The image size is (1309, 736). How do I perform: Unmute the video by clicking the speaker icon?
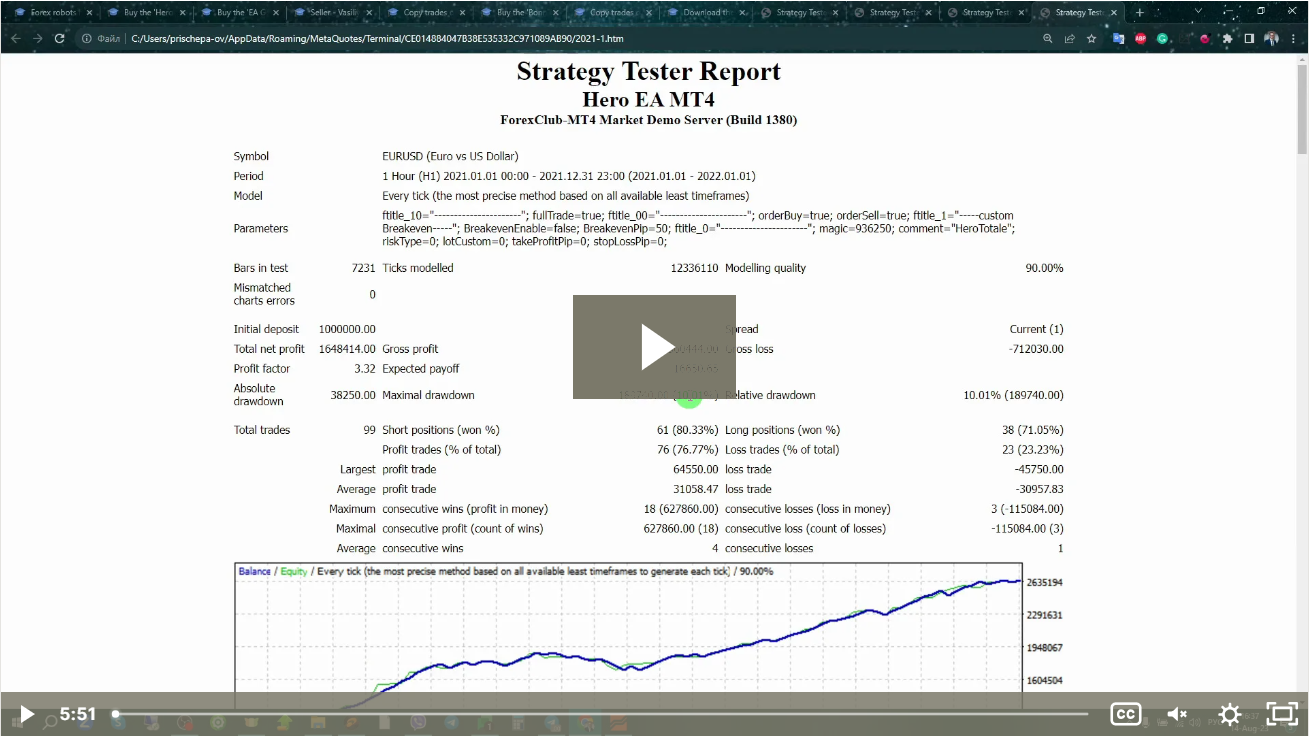point(1176,714)
